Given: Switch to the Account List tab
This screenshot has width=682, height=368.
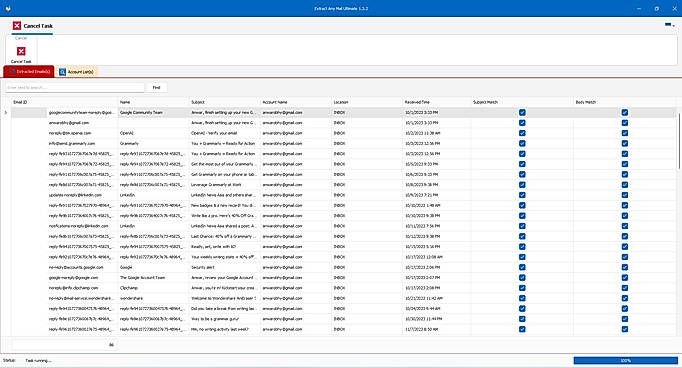Looking at the screenshot, I should point(77,72).
